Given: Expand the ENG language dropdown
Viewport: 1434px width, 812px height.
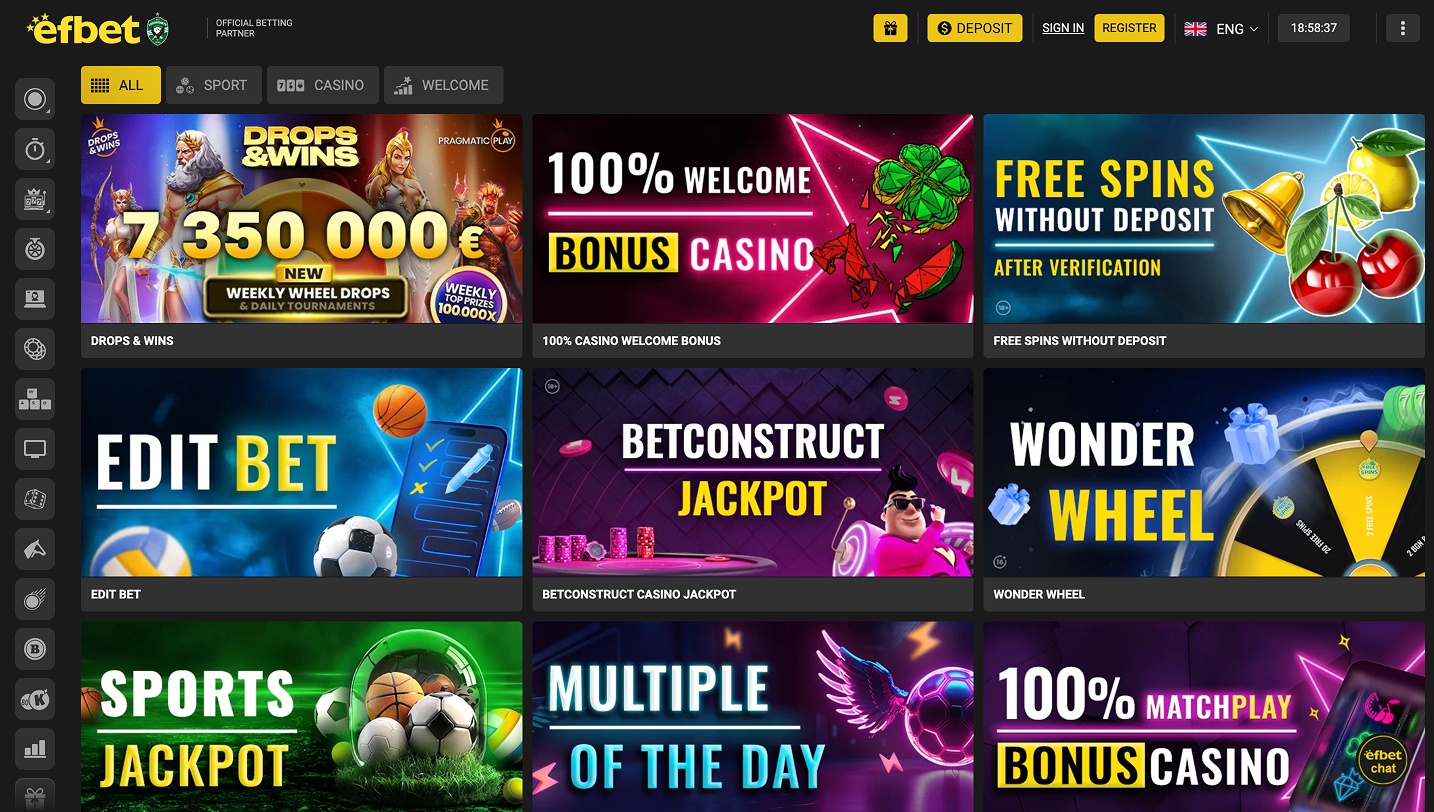Looking at the screenshot, I should (x=1221, y=28).
